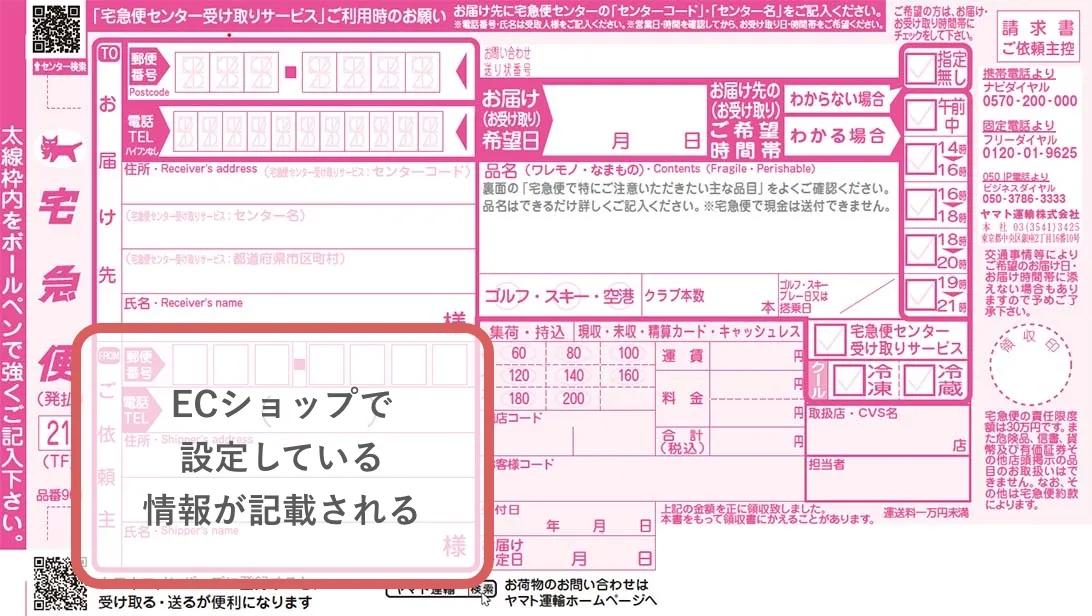Image resolution: width=1092 pixels, height=616 pixels.
Task: Click ビジネスダイヤル number 050-3786-3333
Action: 1024,198
